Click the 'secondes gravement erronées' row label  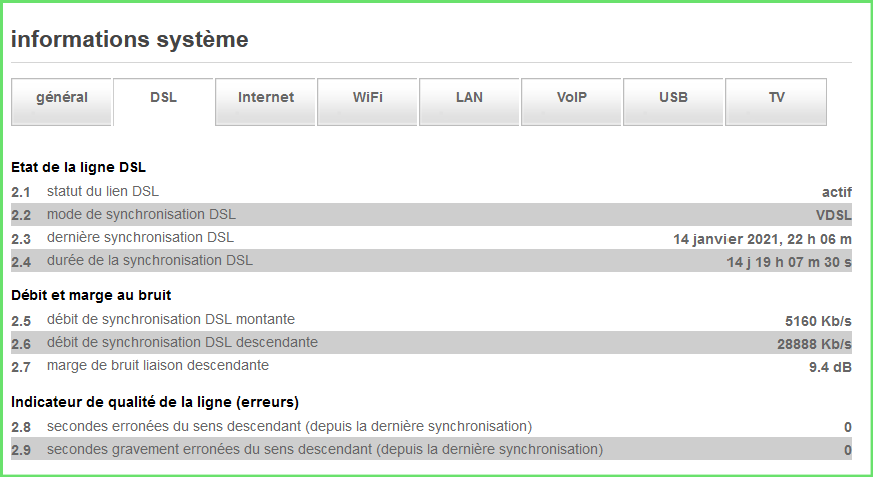click(325, 450)
